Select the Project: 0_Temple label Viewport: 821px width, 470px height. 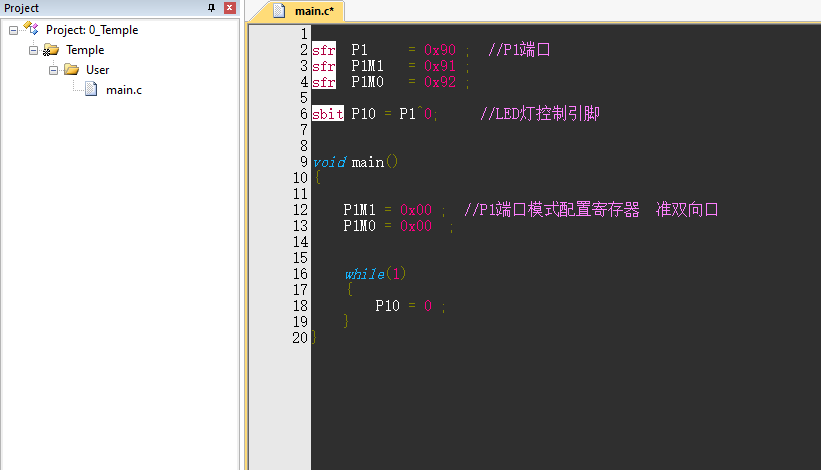coord(92,30)
